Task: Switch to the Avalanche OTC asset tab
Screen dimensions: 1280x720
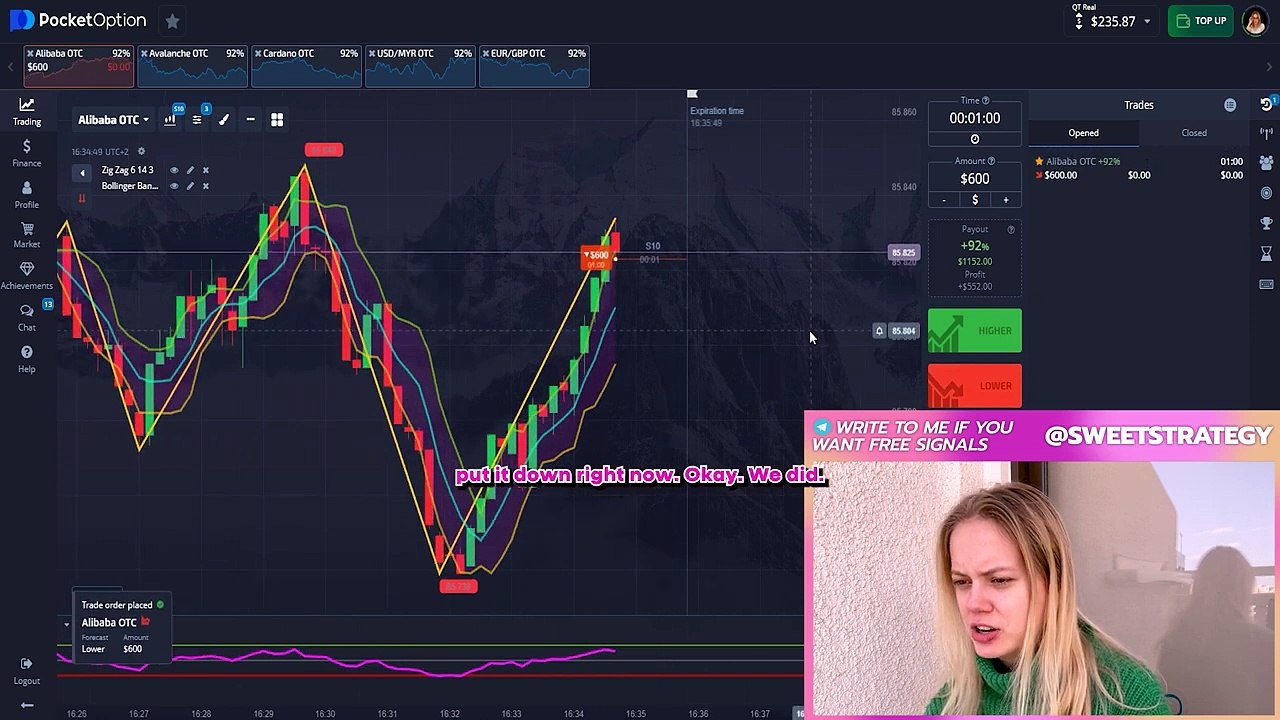Action: click(x=193, y=66)
